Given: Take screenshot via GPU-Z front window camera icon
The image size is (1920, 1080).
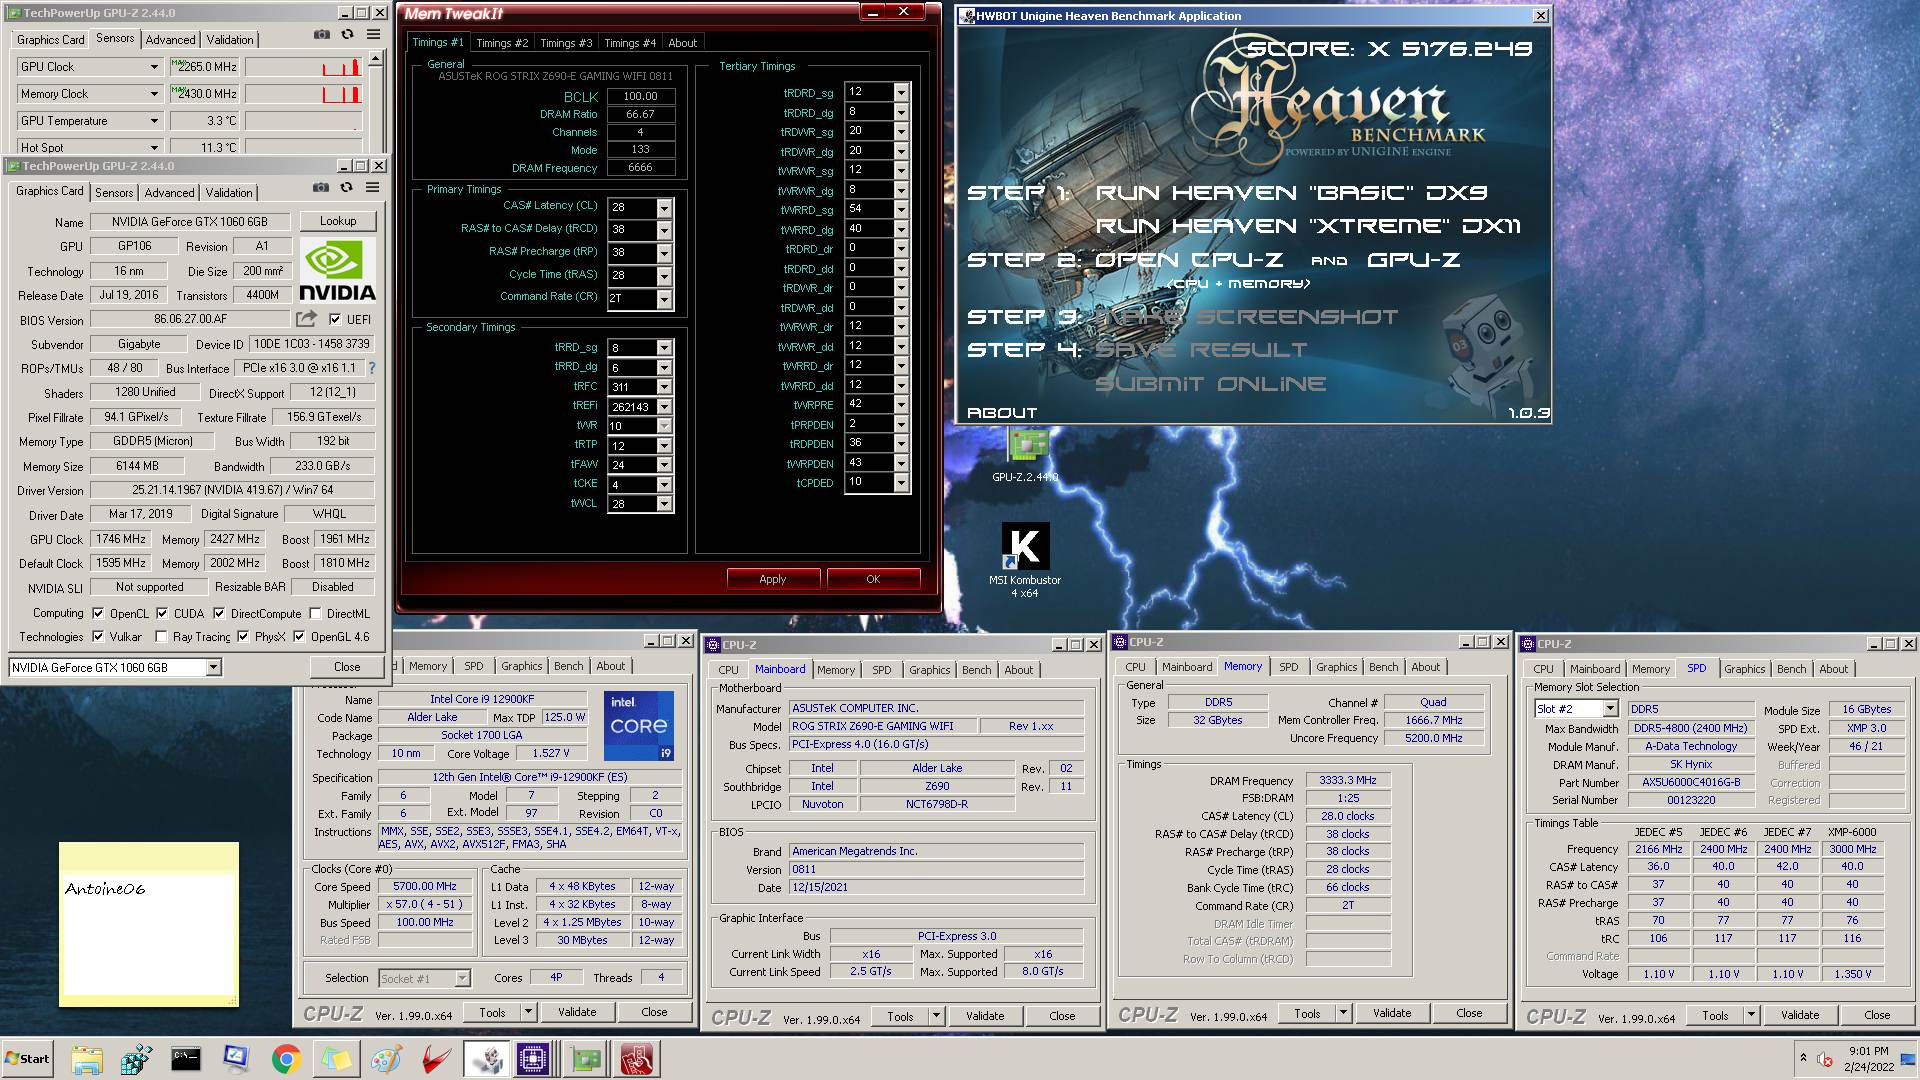Looking at the screenshot, I should tap(320, 187).
